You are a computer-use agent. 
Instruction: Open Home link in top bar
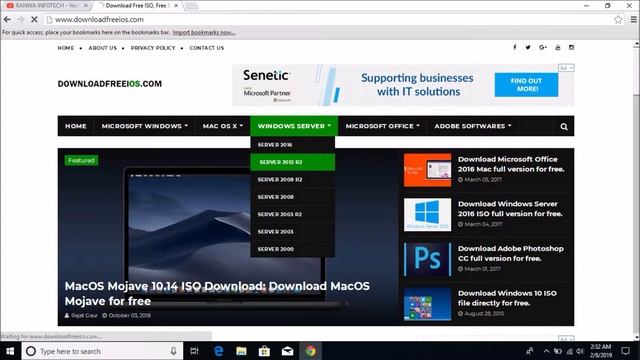coord(66,48)
